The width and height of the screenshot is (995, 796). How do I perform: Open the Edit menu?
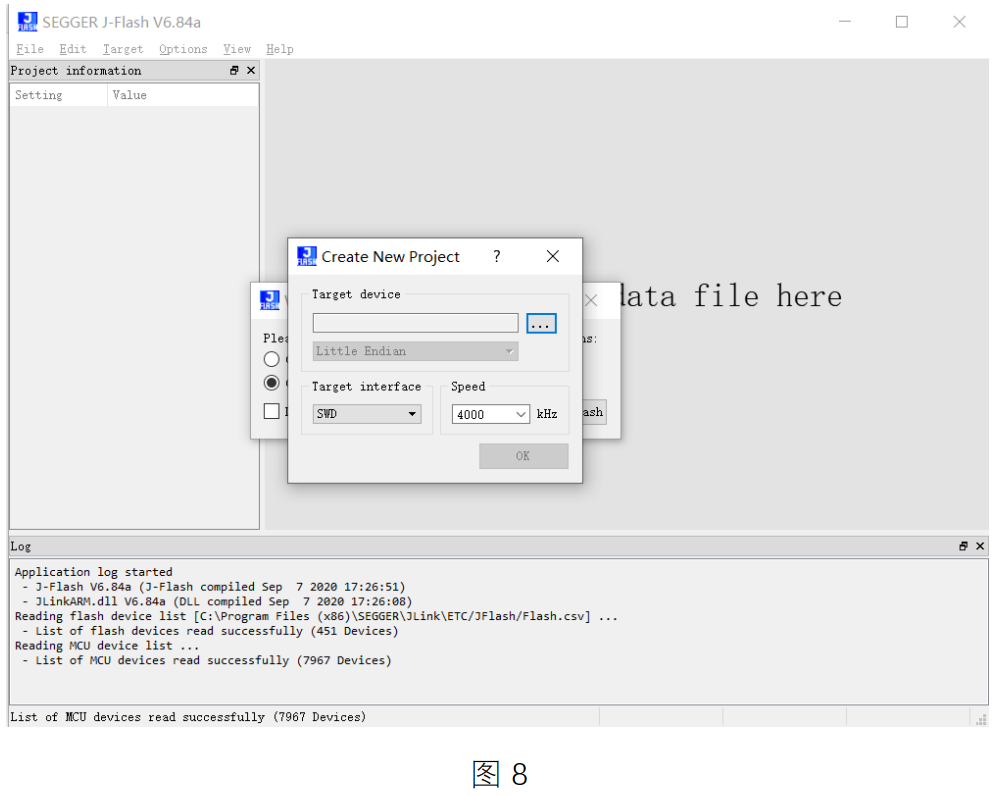(x=72, y=49)
